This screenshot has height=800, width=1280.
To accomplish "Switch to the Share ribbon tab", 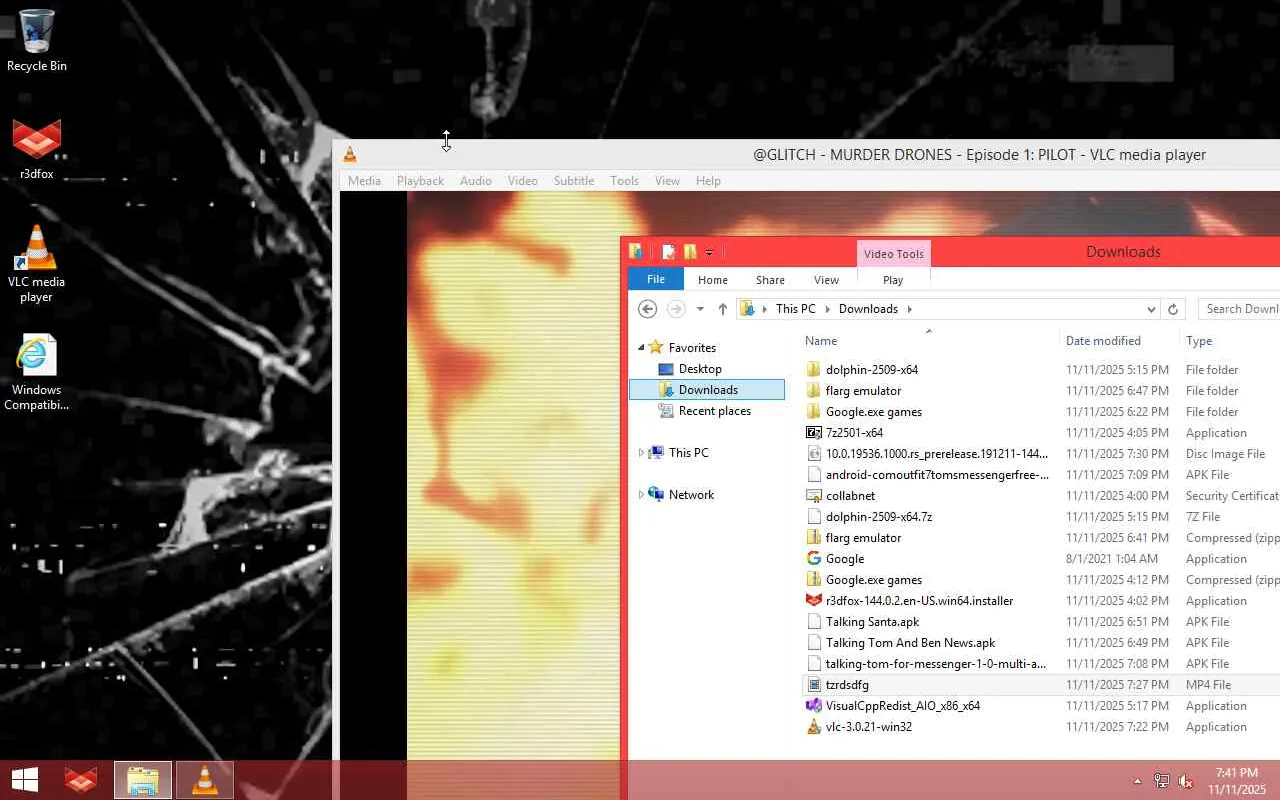I will pyautogui.click(x=770, y=280).
